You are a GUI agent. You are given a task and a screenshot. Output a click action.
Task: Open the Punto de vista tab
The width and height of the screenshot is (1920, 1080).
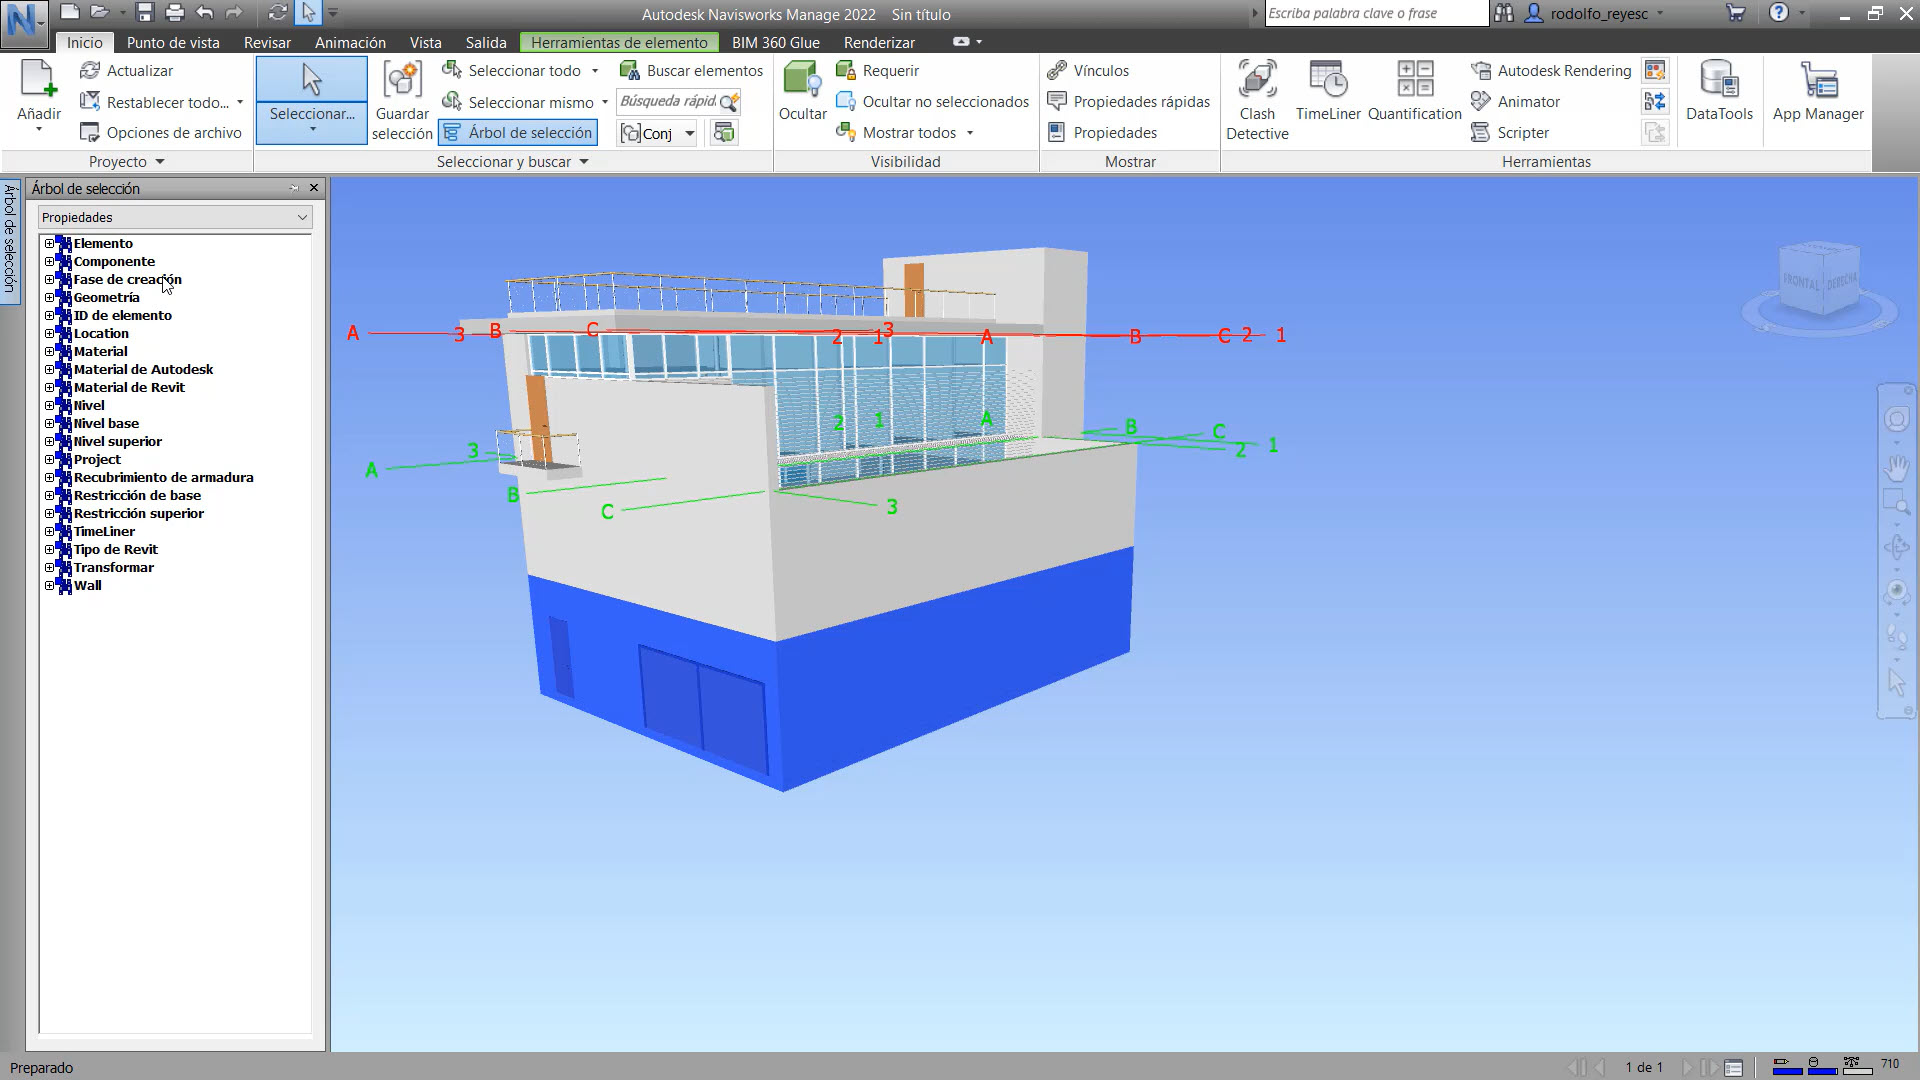(172, 42)
